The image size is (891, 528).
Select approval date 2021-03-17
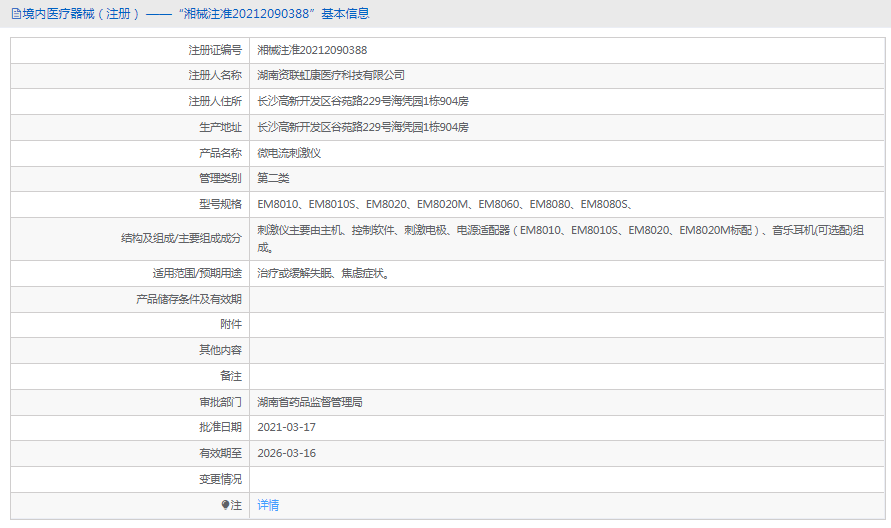point(286,427)
